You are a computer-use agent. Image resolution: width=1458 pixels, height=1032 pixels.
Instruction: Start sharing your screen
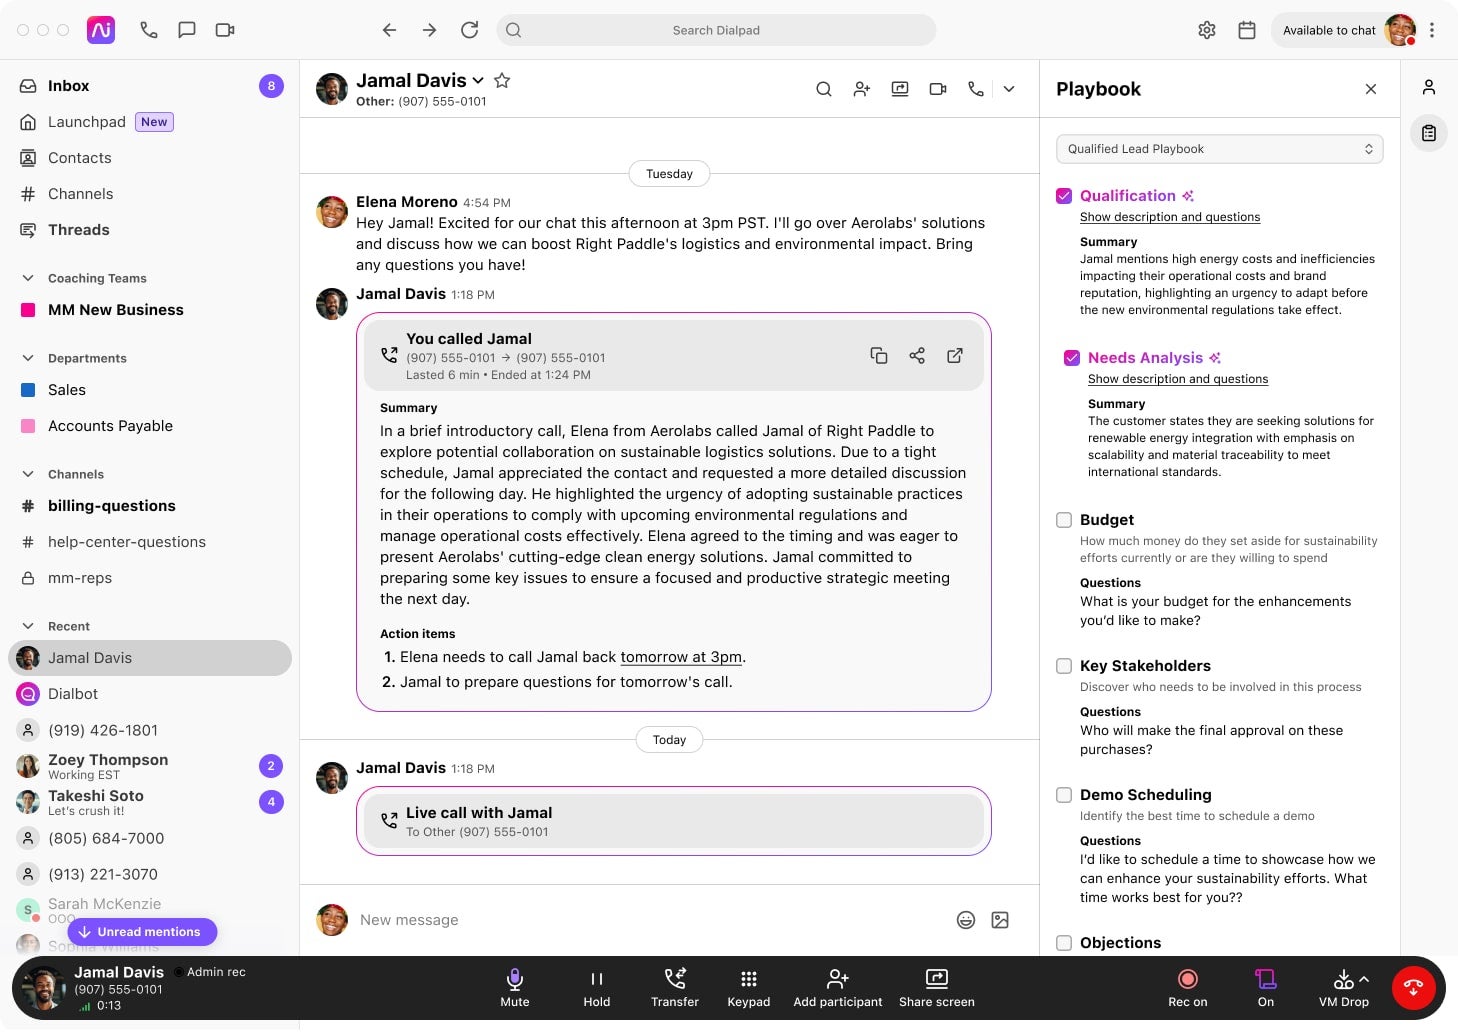[936, 987]
